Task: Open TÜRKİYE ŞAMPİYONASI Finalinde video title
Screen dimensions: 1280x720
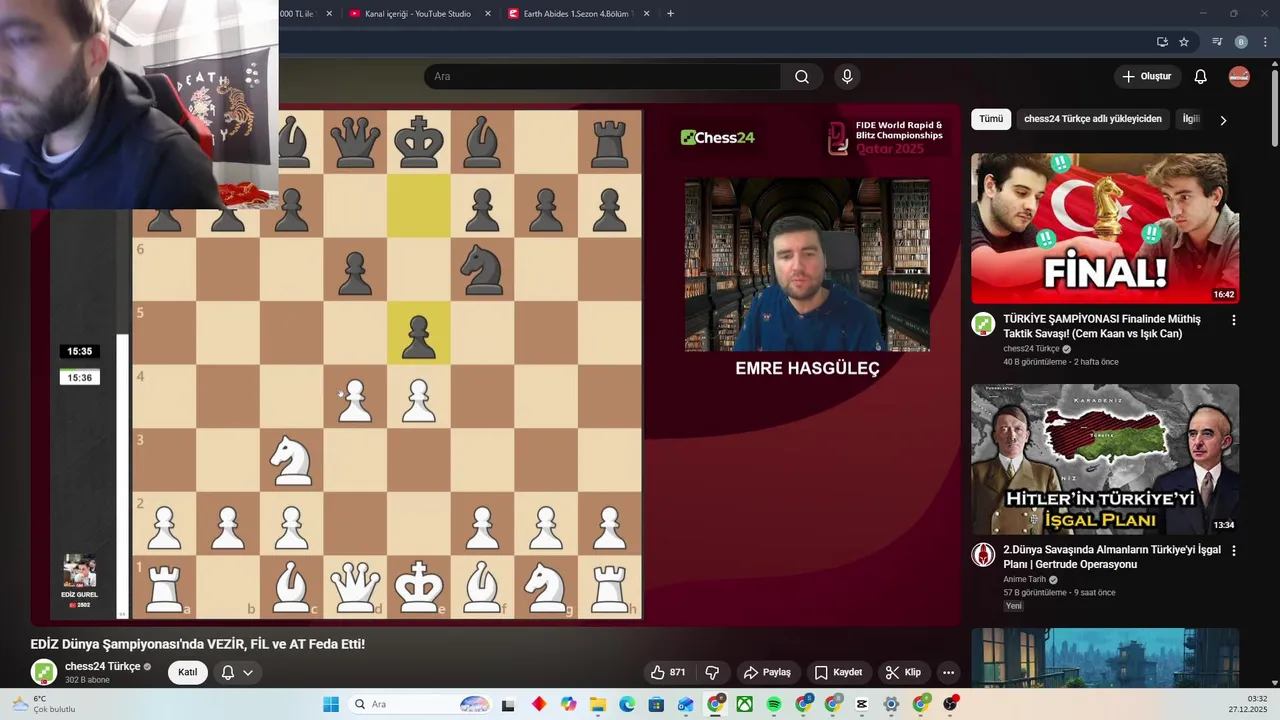Action: (x=1102, y=326)
